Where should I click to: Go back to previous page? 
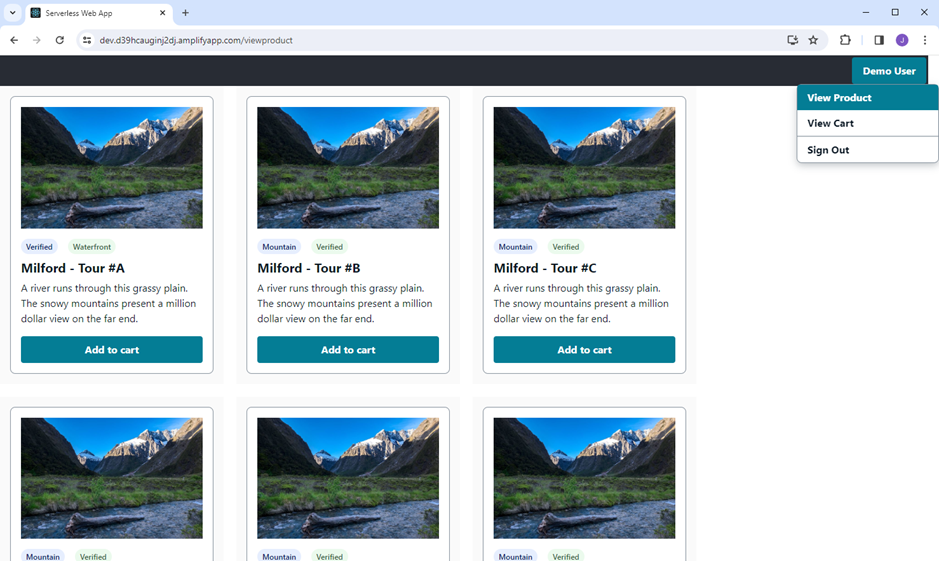click(14, 40)
